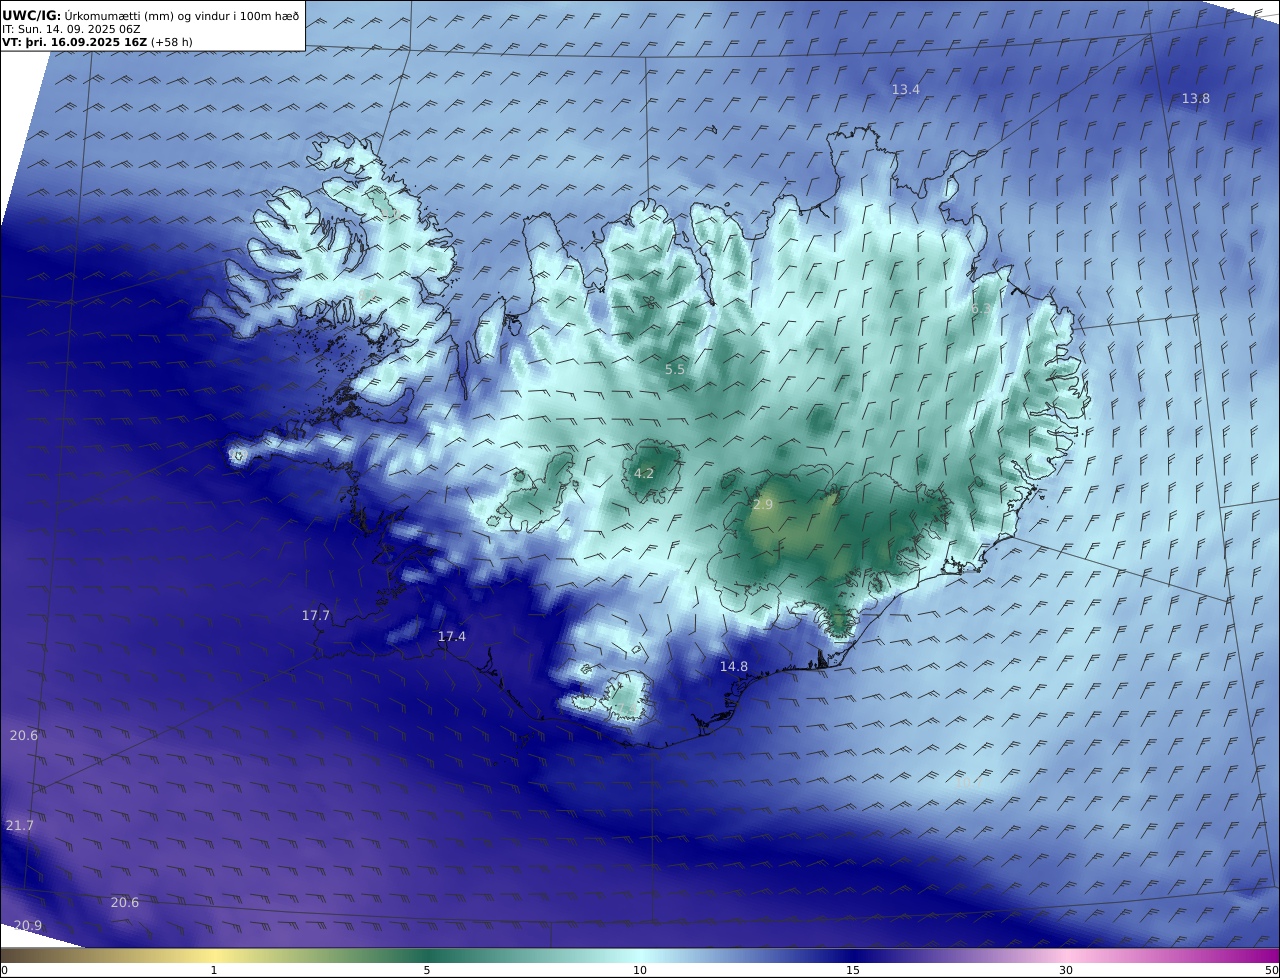Click the dark green colorbar segment at 5

pyautogui.click(x=427, y=955)
